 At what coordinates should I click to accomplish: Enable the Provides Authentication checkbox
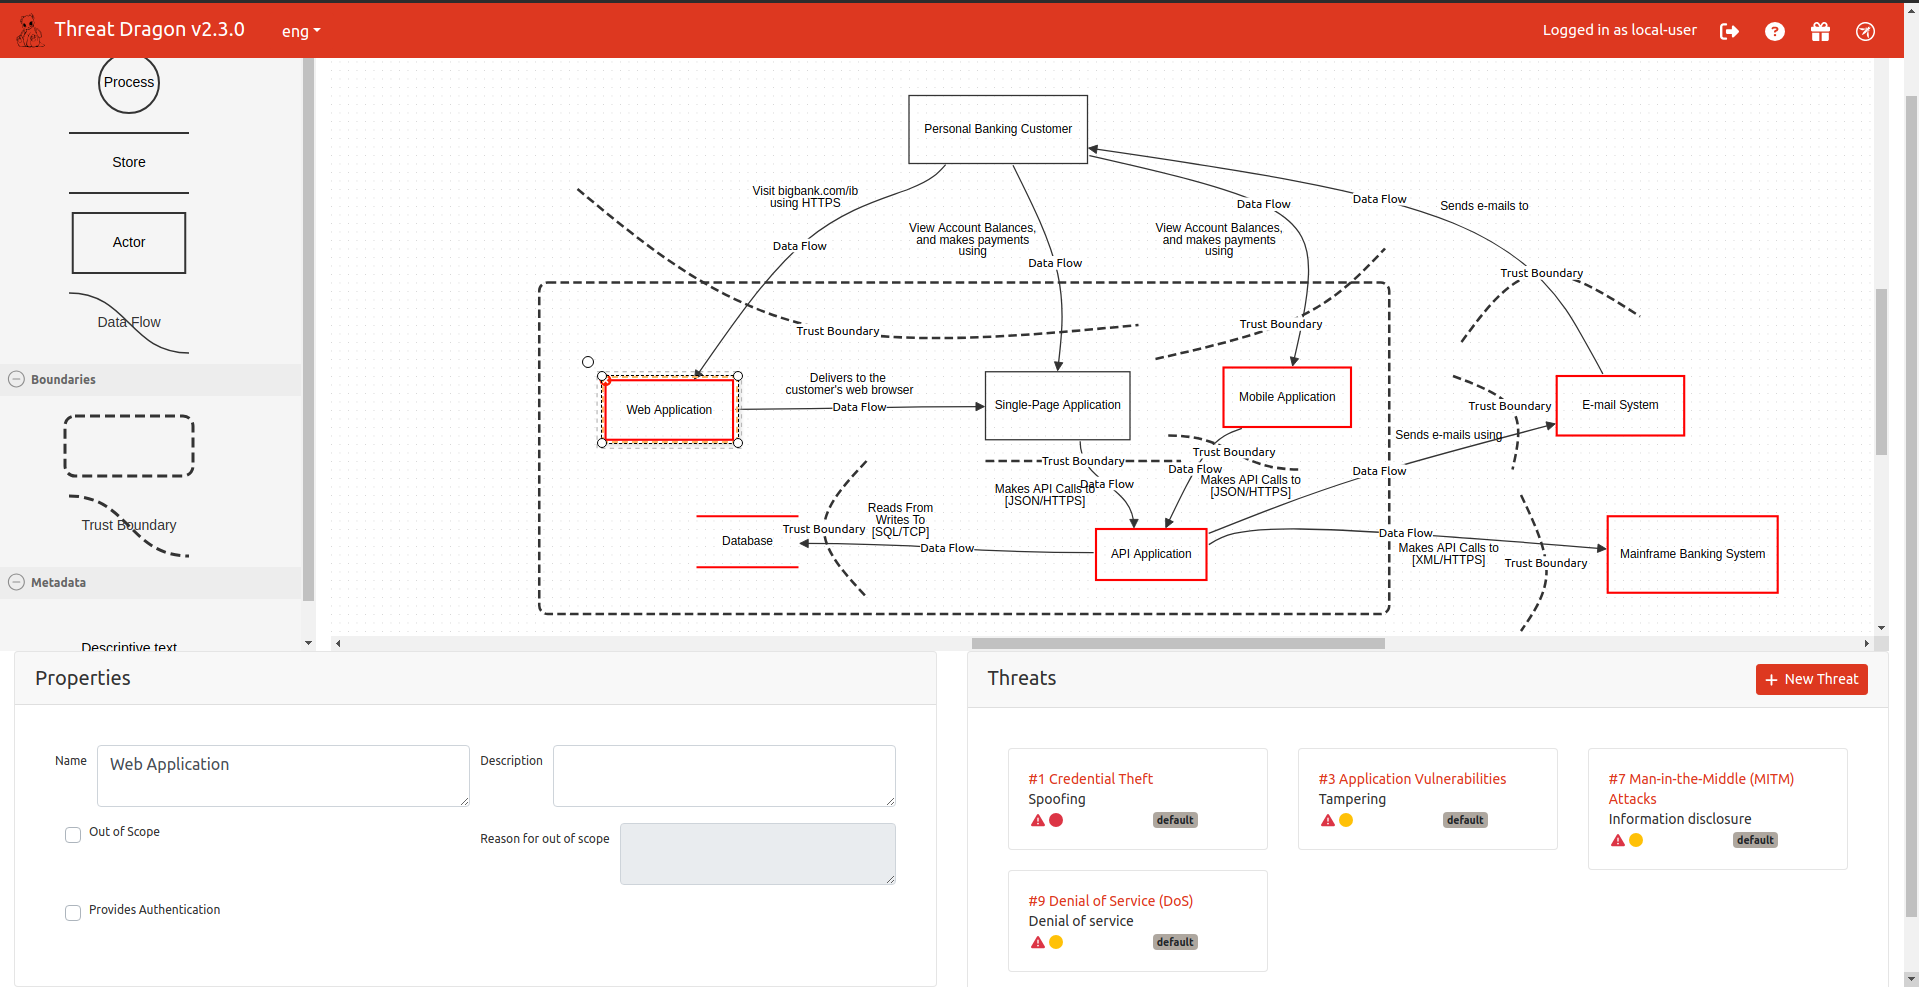click(73, 912)
